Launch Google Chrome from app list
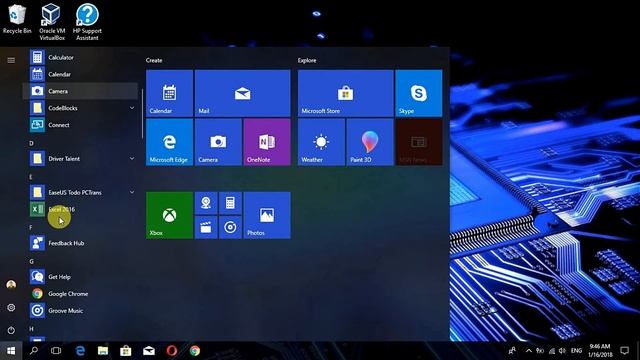 80,294
